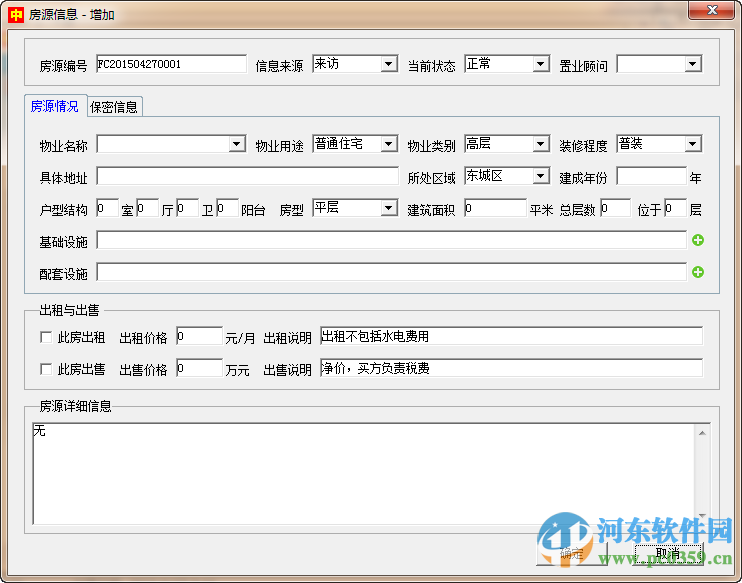Click the 出租价格 input field
Screen dimensions: 742x583
click(199, 336)
